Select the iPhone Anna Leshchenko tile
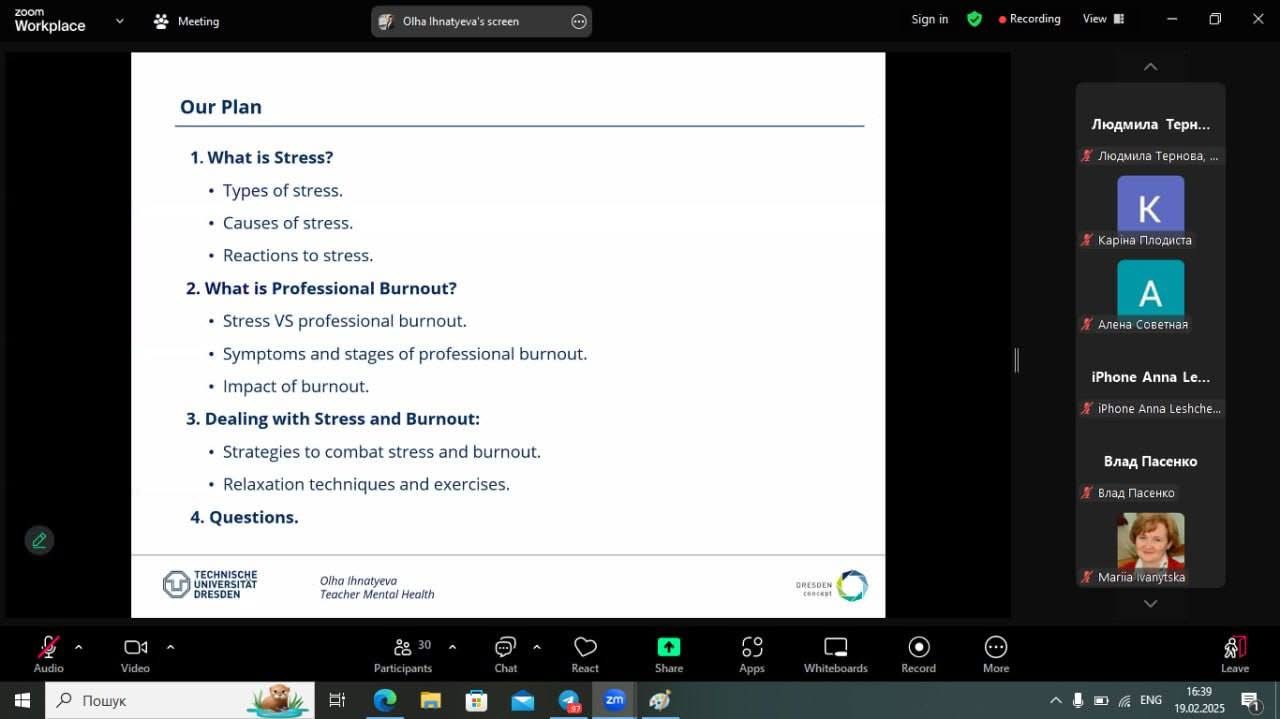Screen dimensions: 1280x719 point(1150,378)
